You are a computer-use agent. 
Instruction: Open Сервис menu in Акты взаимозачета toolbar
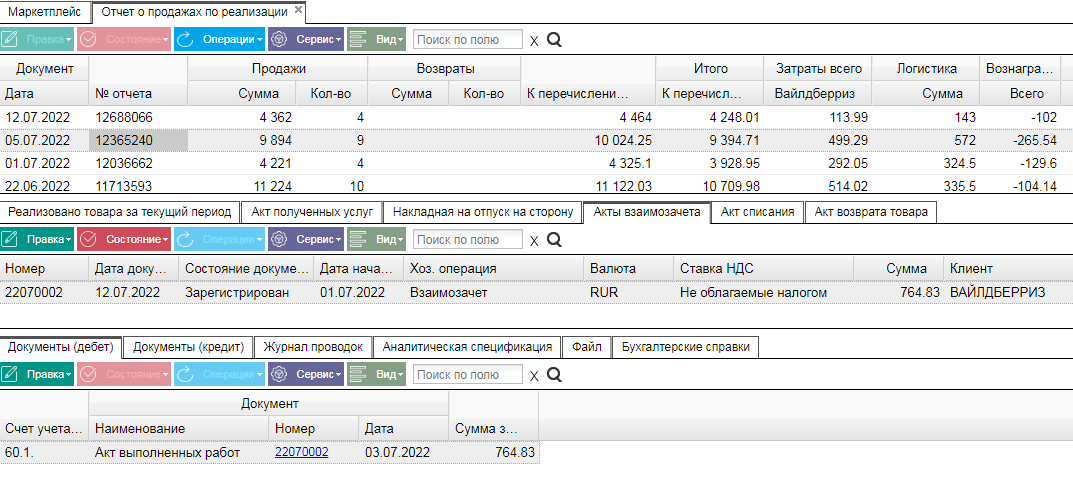click(x=306, y=240)
